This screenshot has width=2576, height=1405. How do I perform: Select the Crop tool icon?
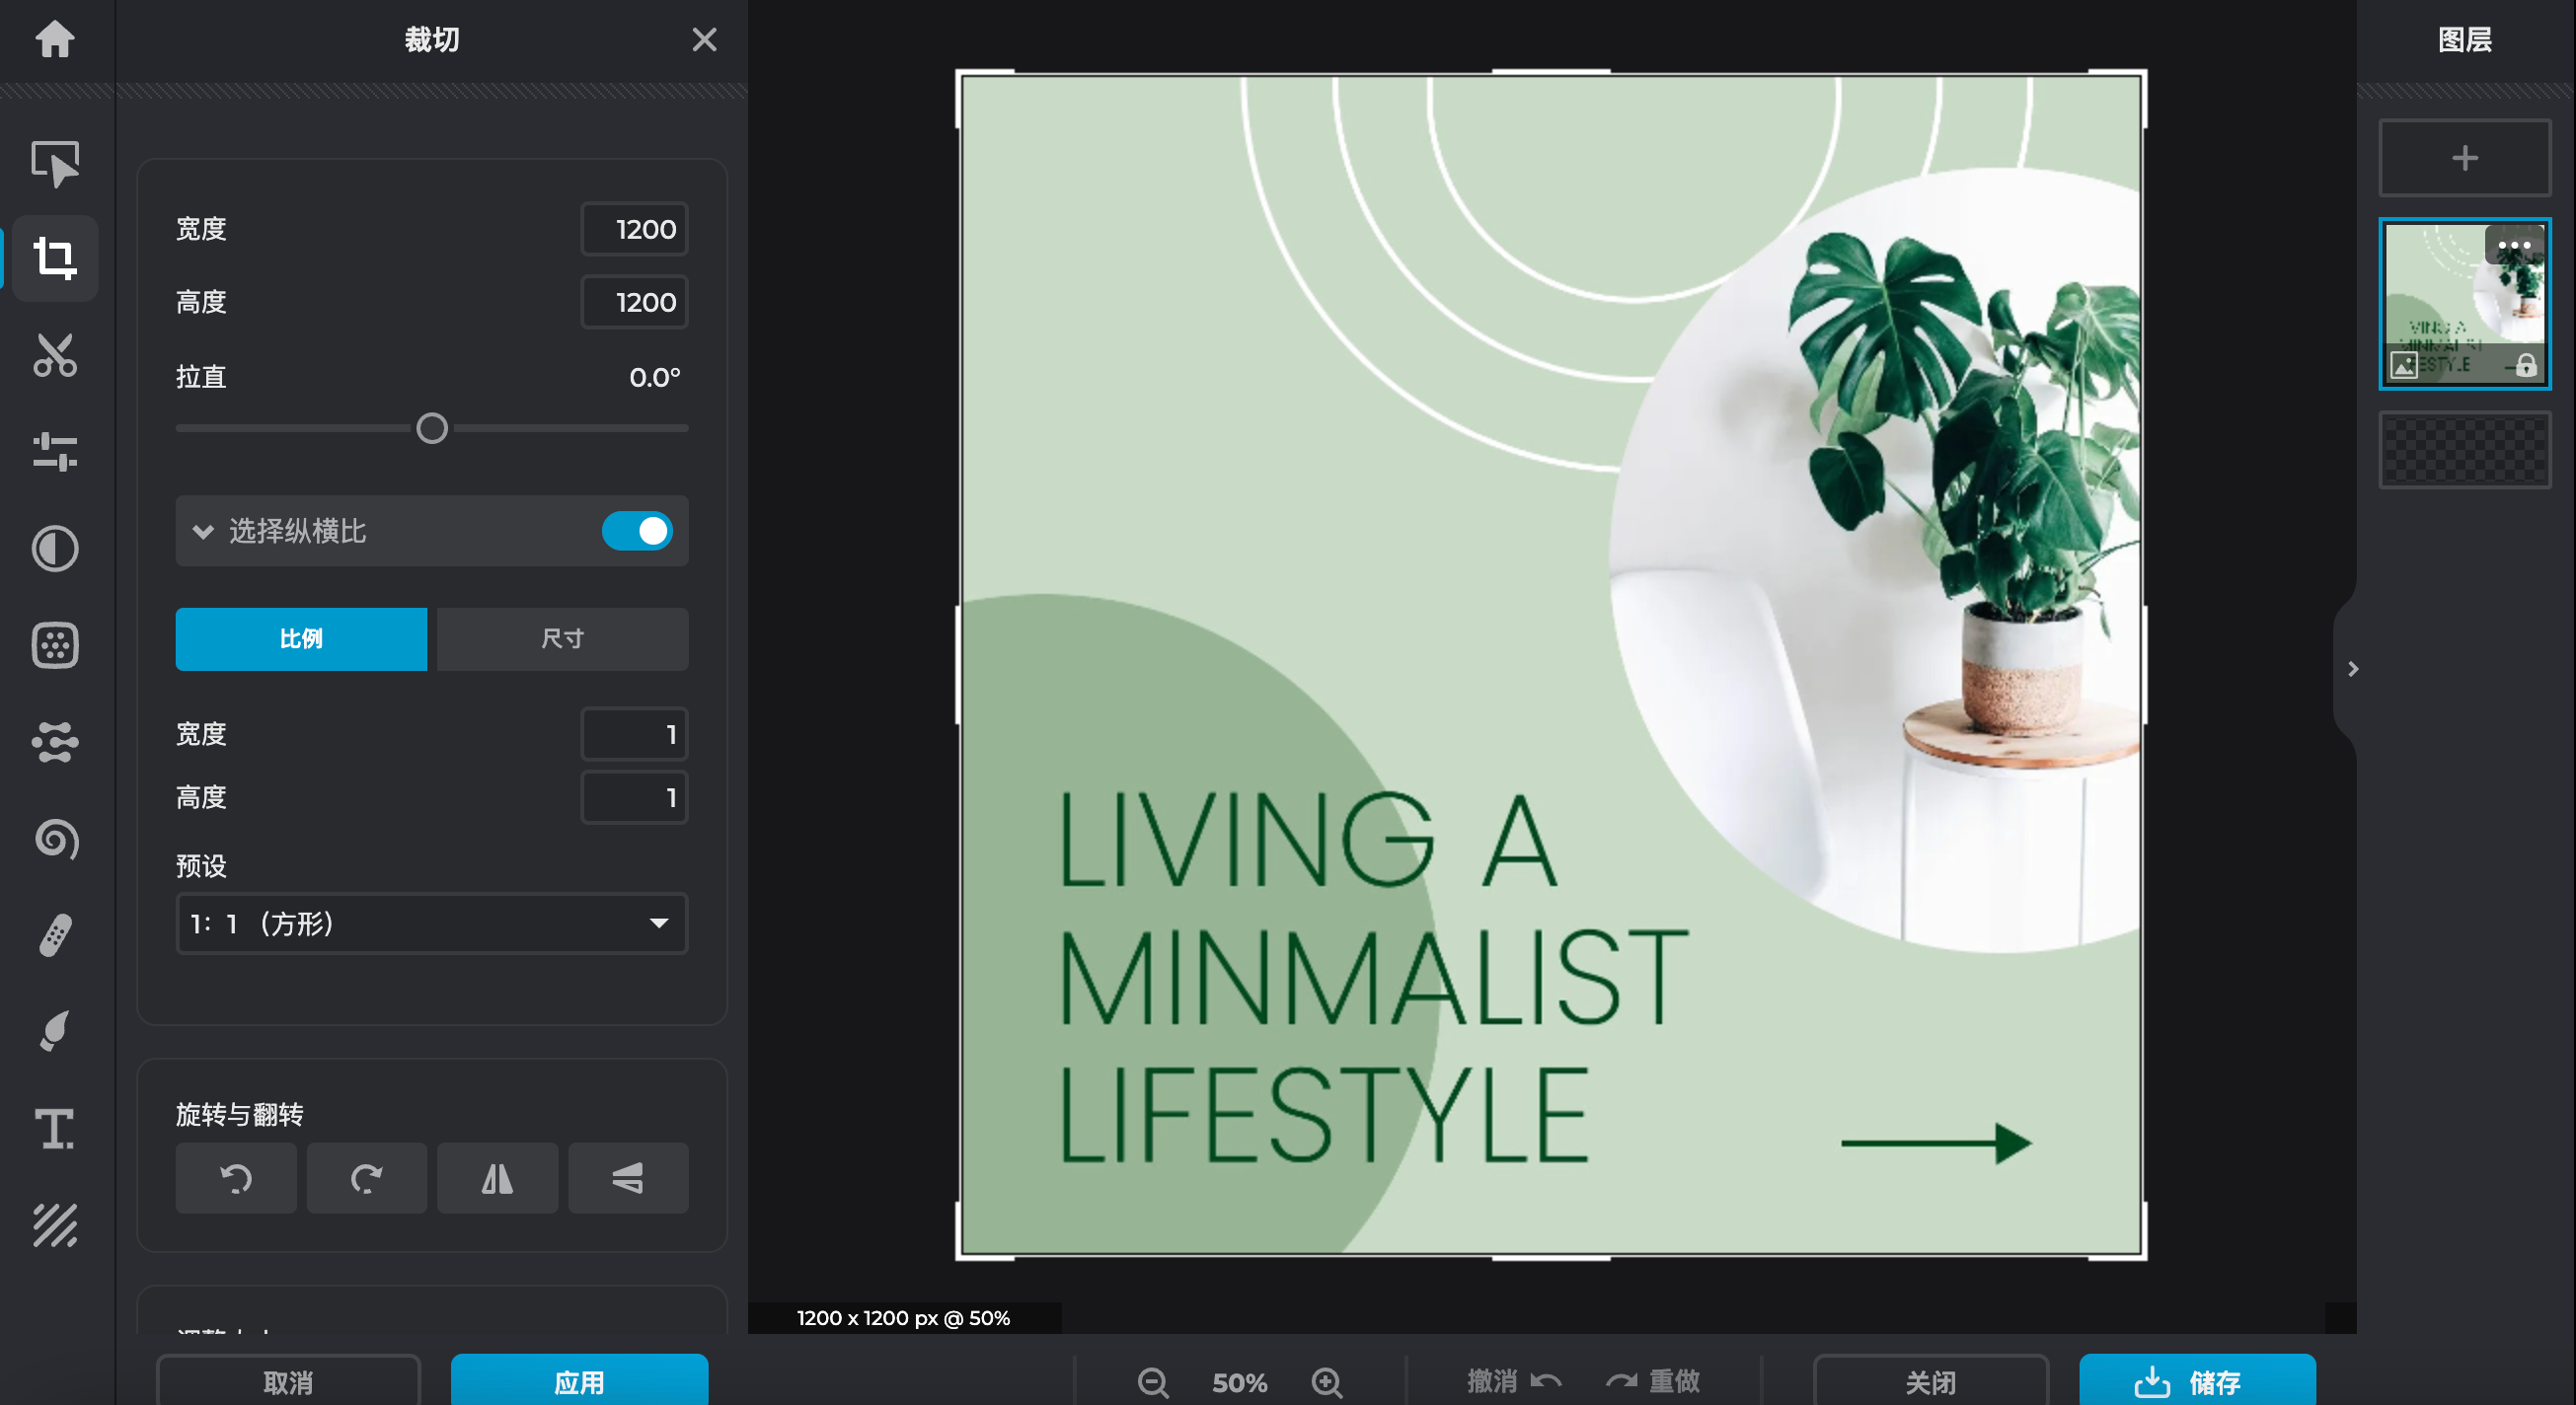[55, 258]
